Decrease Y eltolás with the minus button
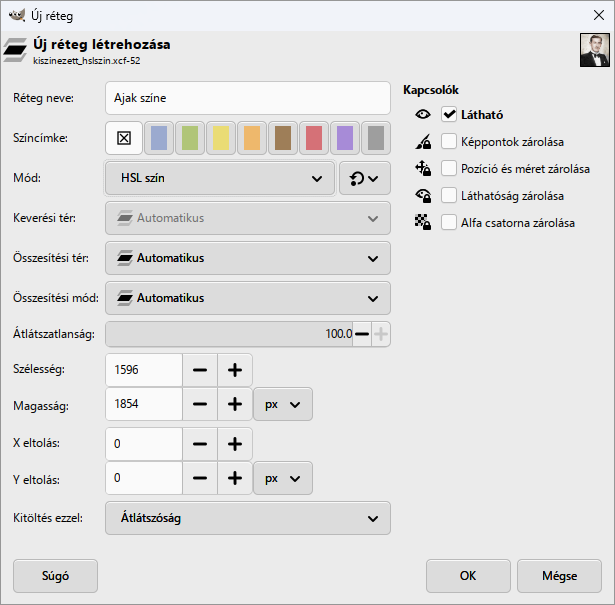 click(200, 478)
